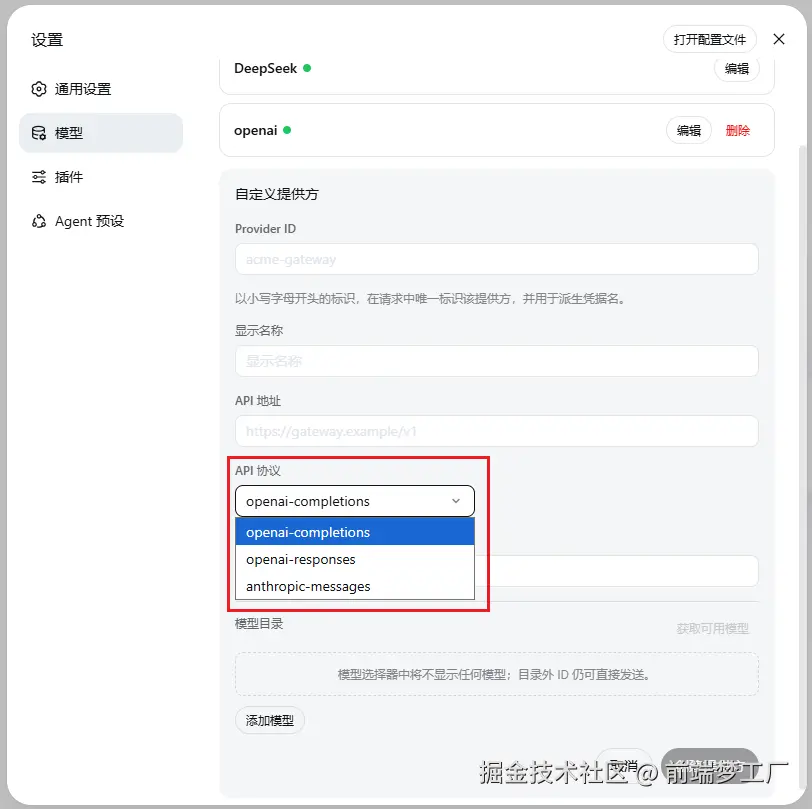The width and height of the screenshot is (812, 809).
Task: Focus the Provider ID input field
Action: 496,259
